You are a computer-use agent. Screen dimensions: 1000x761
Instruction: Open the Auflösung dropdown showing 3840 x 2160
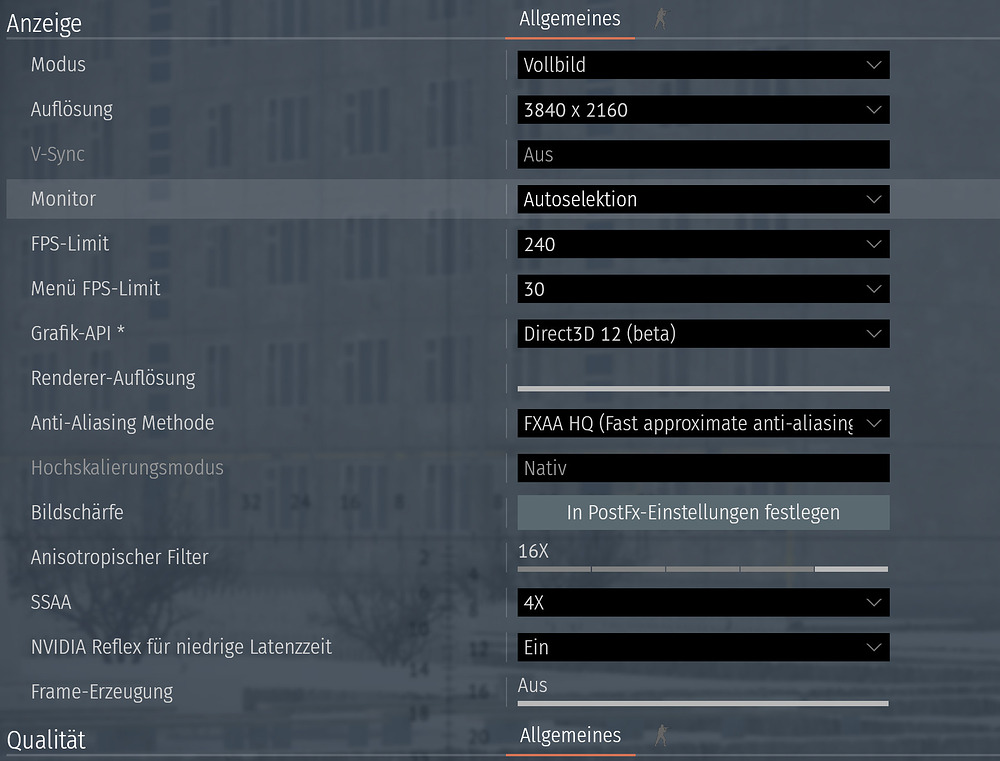[x=703, y=110]
